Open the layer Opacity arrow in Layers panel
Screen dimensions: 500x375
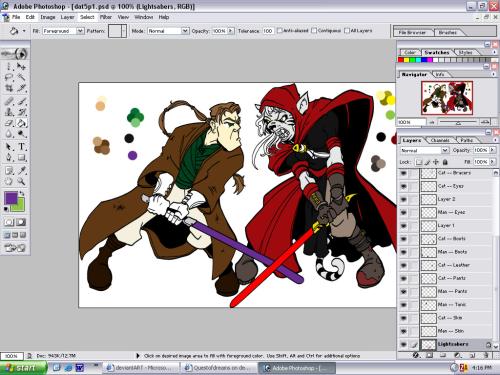[x=492, y=150]
